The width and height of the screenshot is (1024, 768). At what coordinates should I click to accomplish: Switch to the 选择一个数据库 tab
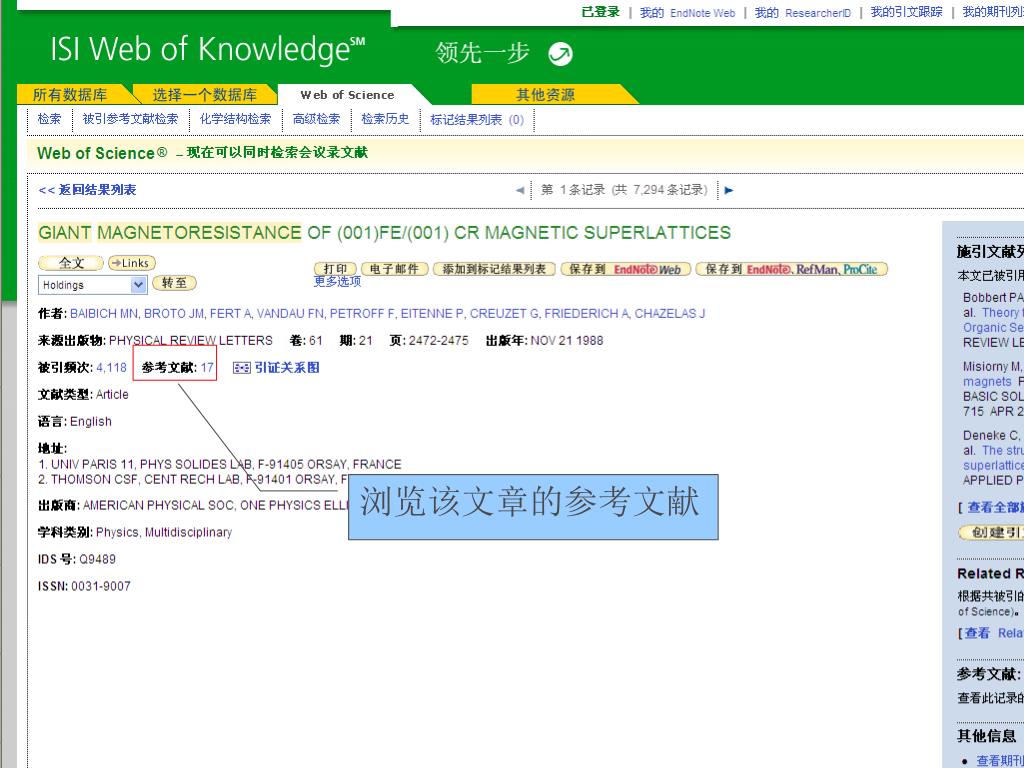point(204,95)
